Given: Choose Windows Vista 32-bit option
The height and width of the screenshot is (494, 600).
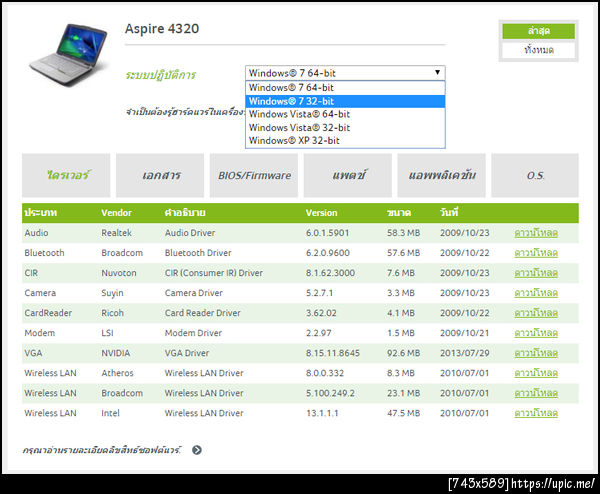Looking at the screenshot, I should (345, 127).
